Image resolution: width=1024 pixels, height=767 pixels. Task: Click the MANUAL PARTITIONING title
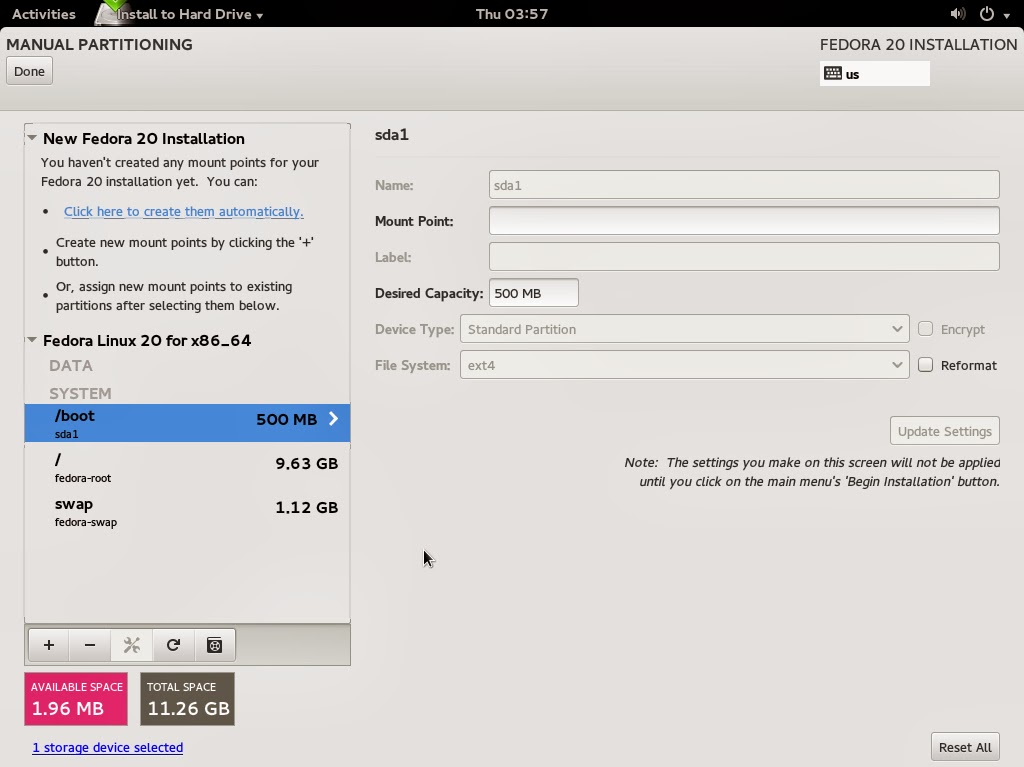[x=99, y=44]
